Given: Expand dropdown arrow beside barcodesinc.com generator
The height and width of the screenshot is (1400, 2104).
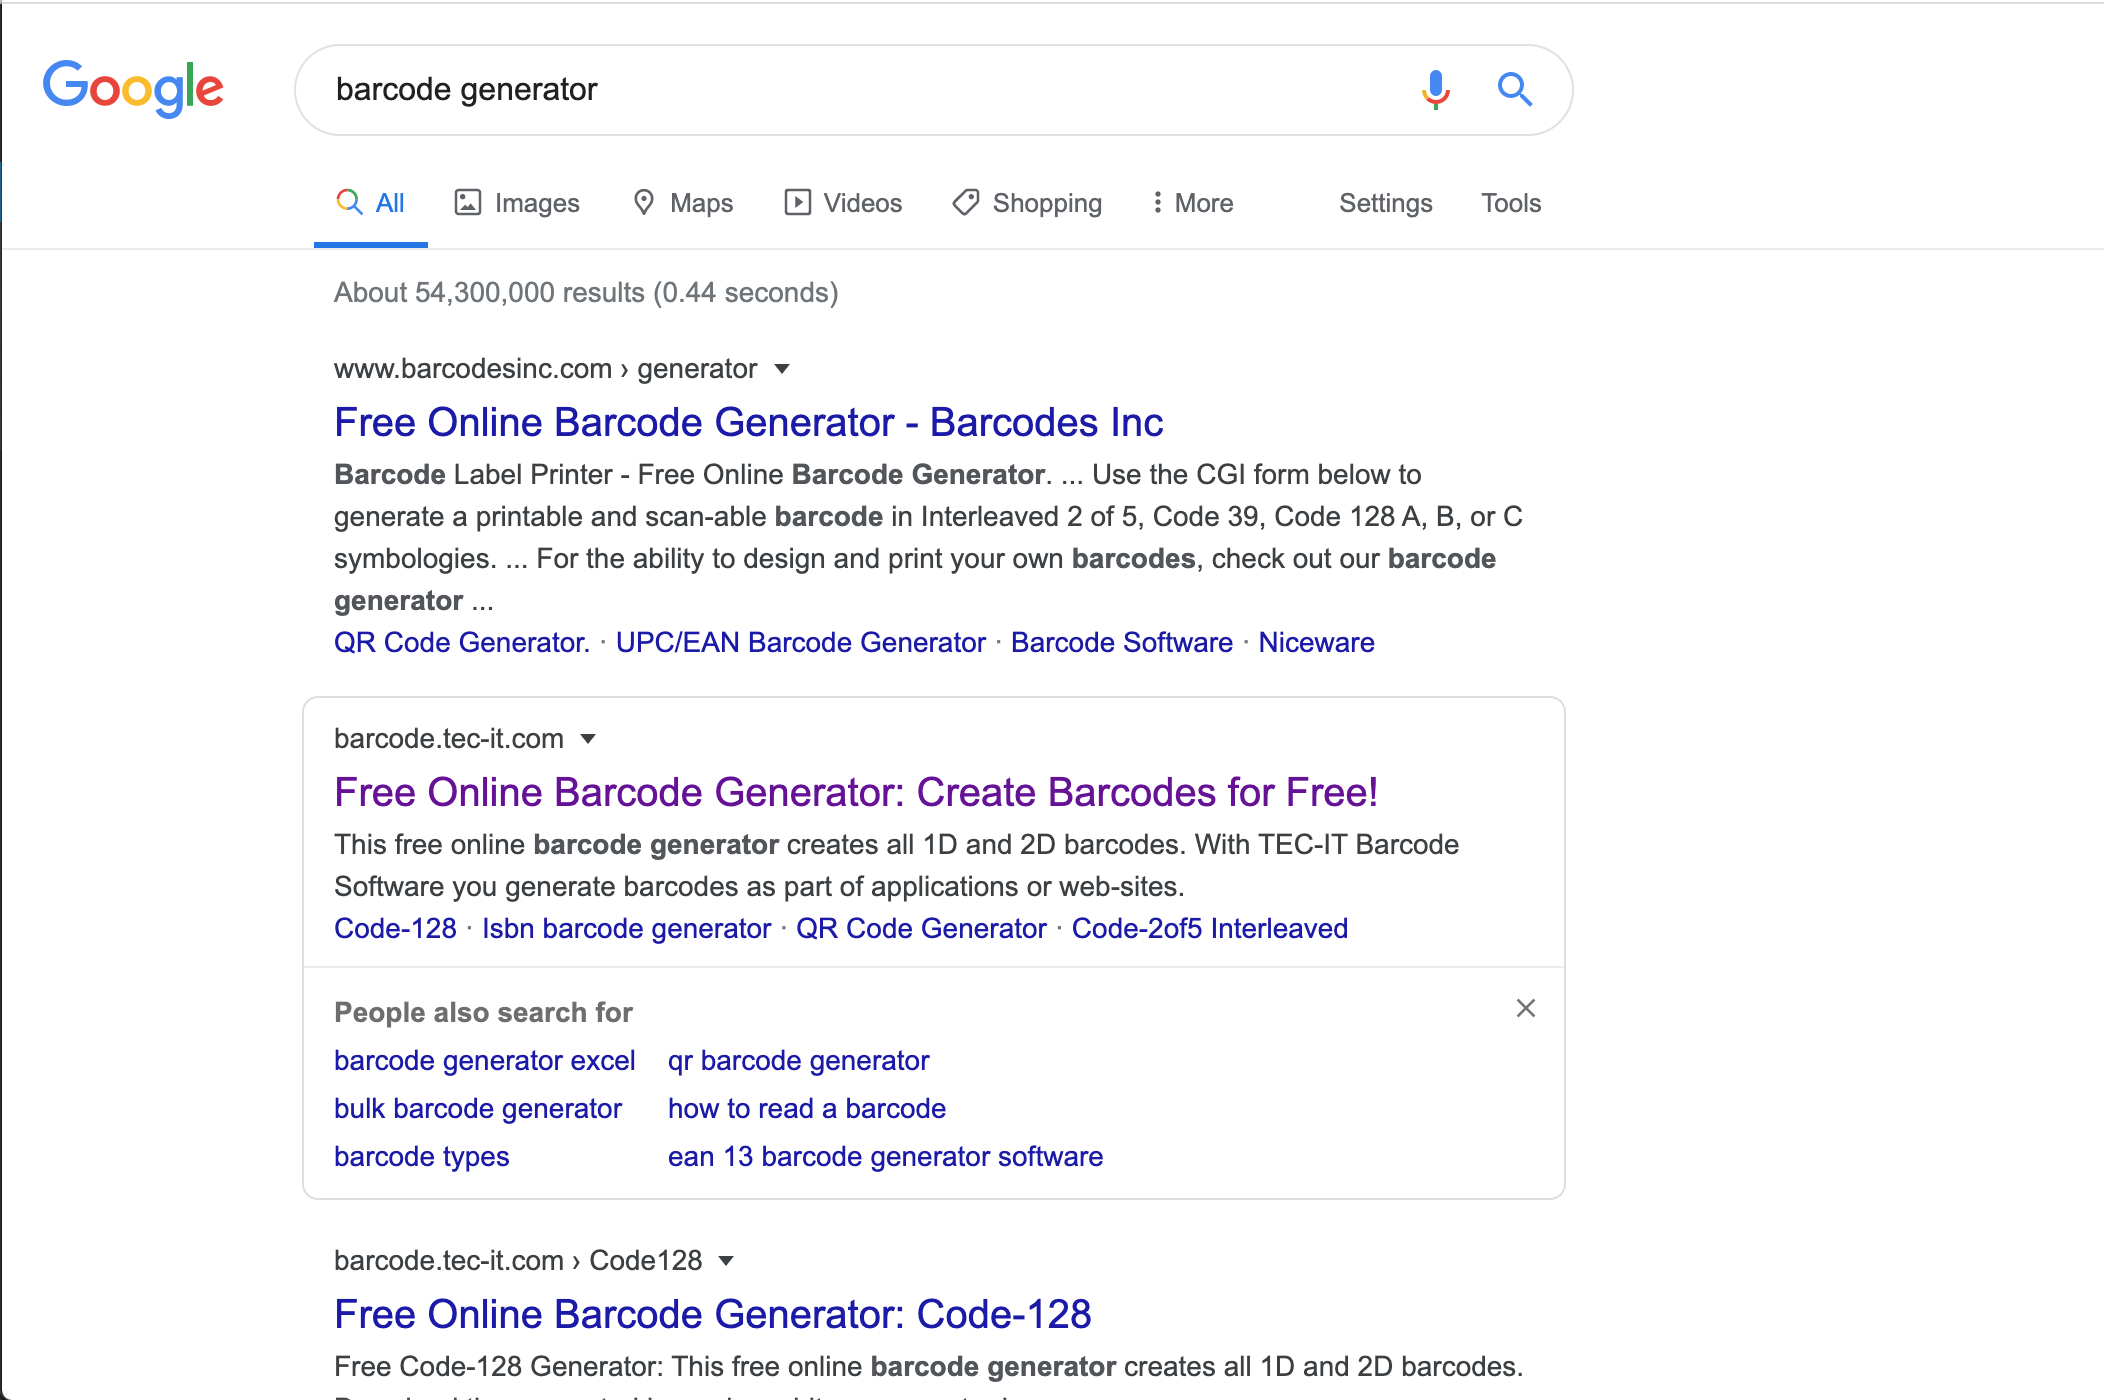Looking at the screenshot, I should [782, 369].
